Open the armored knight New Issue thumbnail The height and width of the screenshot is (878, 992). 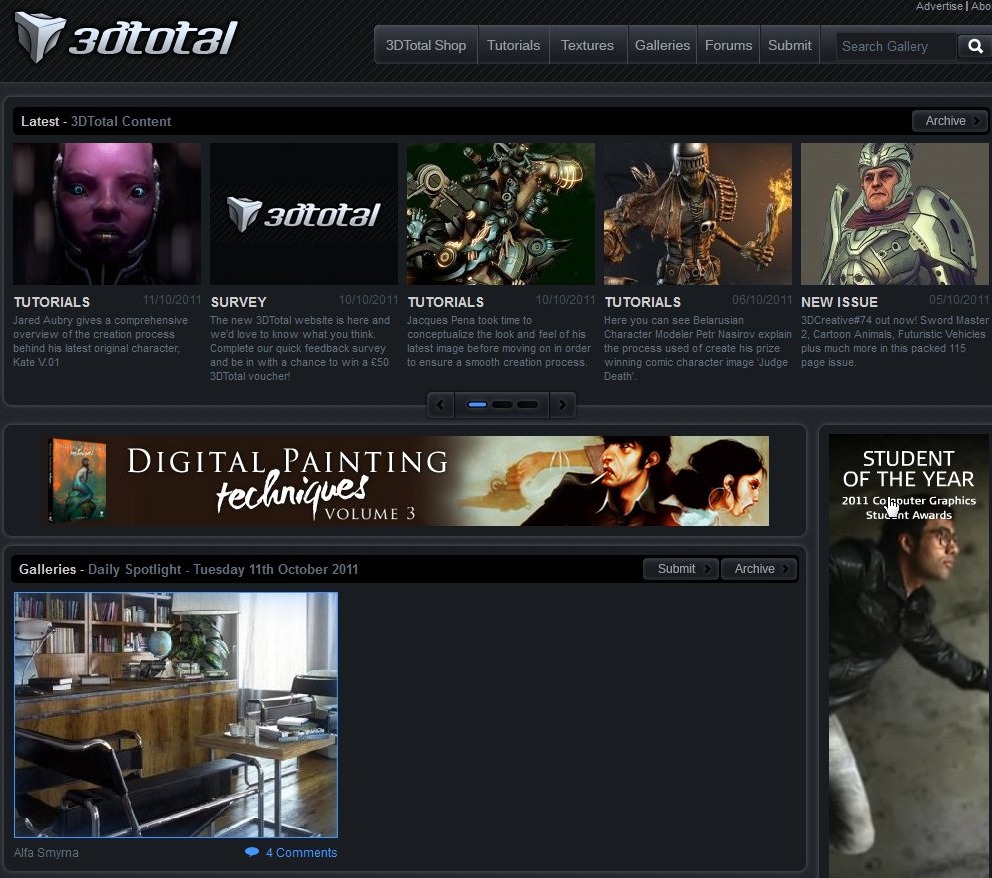tap(895, 214)
